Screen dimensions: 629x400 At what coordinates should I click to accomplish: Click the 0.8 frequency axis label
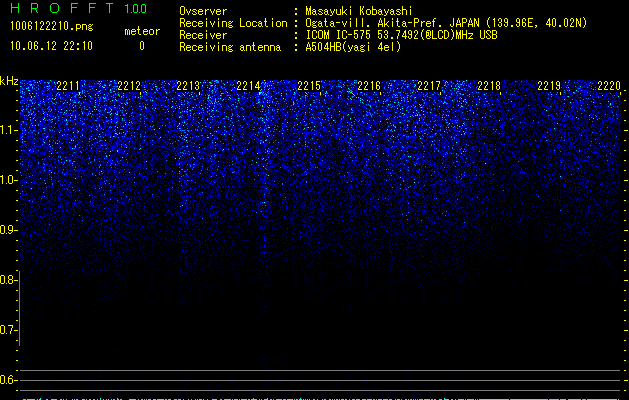8,280
